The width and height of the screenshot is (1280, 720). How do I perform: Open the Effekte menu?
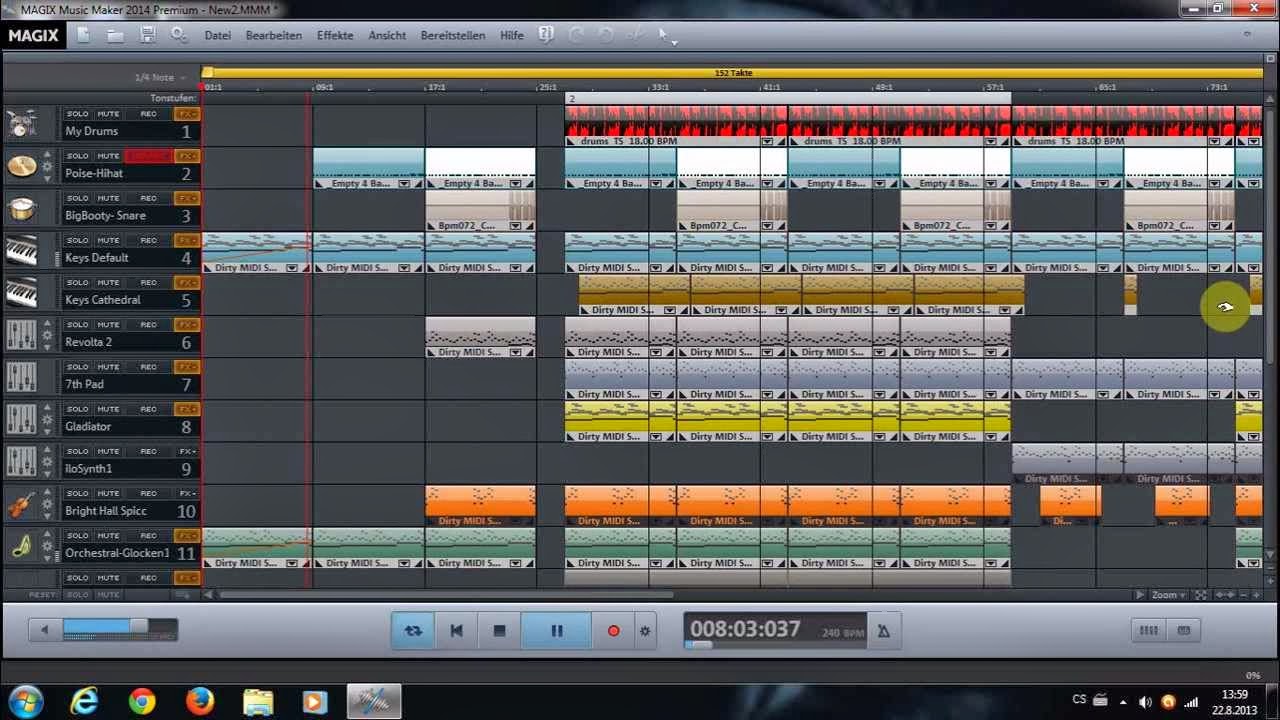coord(335,35)
